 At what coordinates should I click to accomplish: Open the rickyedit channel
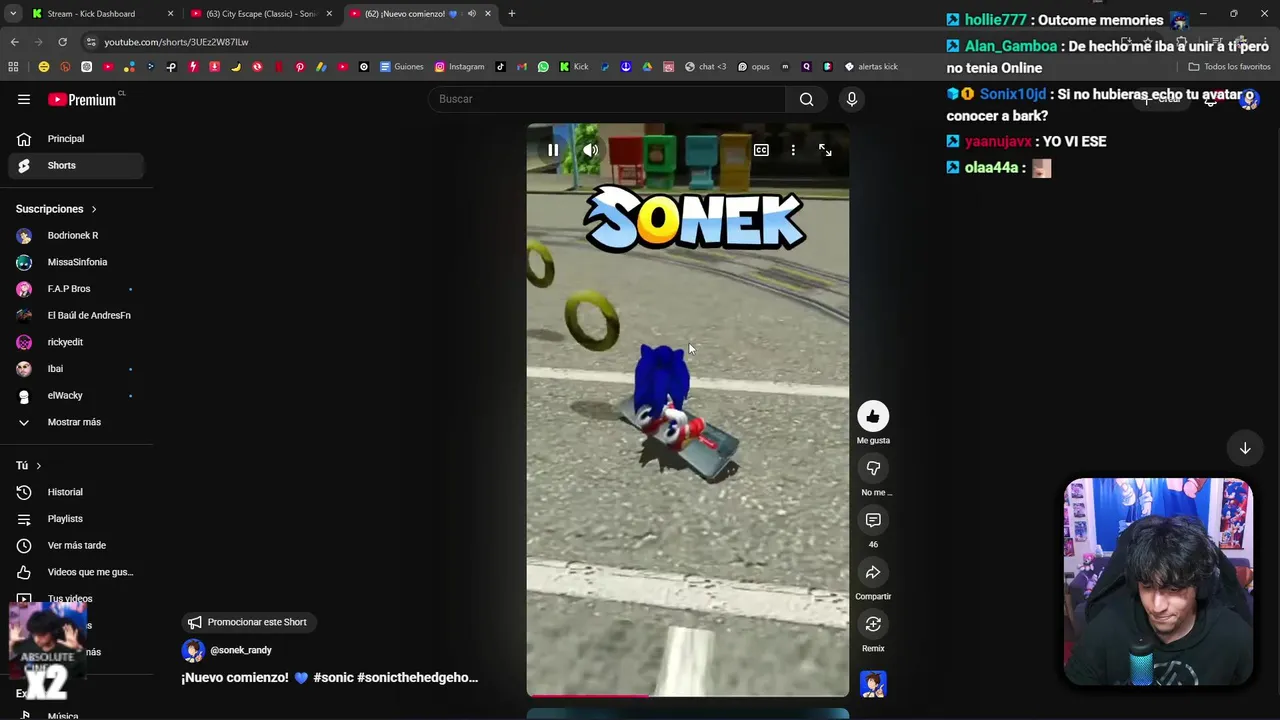click(76, 342)
